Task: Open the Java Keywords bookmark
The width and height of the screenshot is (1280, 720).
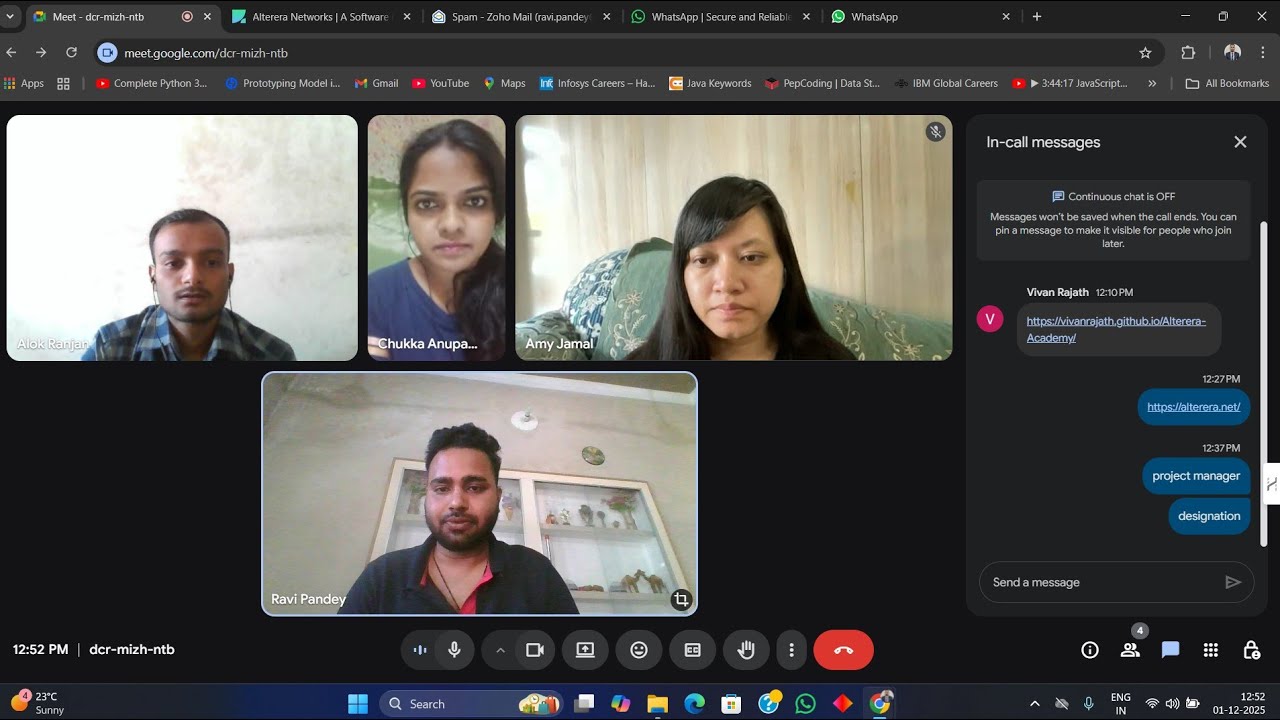Action: click(x=710, y=83)
